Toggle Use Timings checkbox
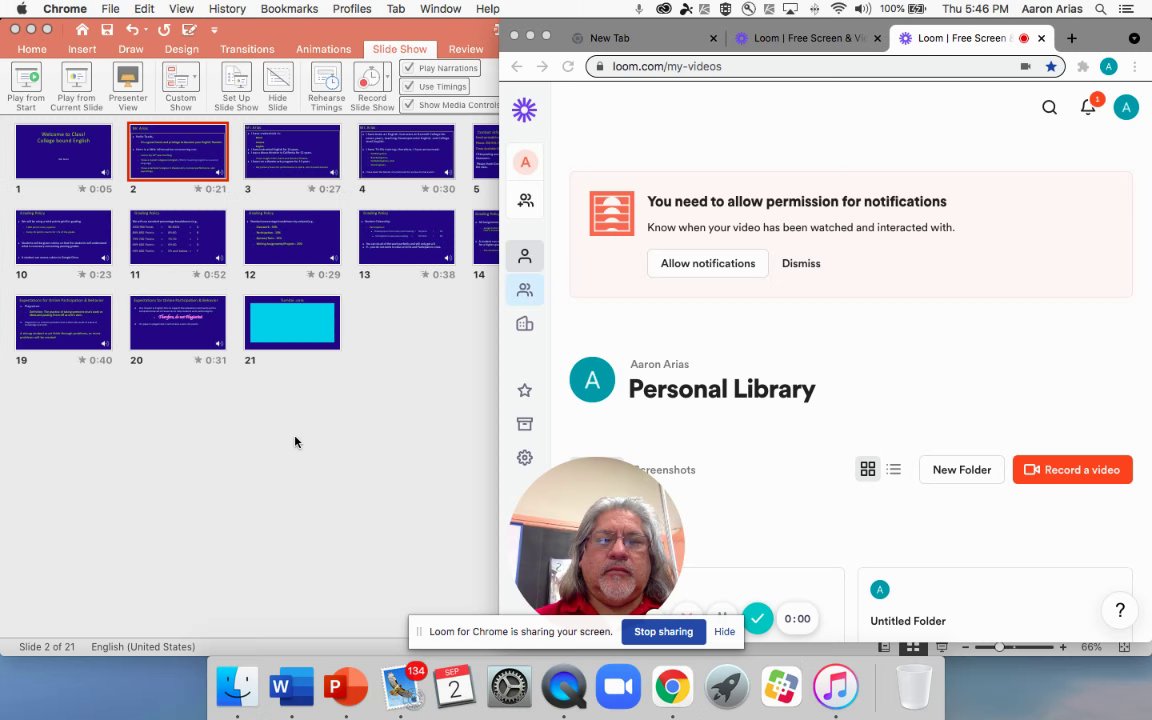 409,86
